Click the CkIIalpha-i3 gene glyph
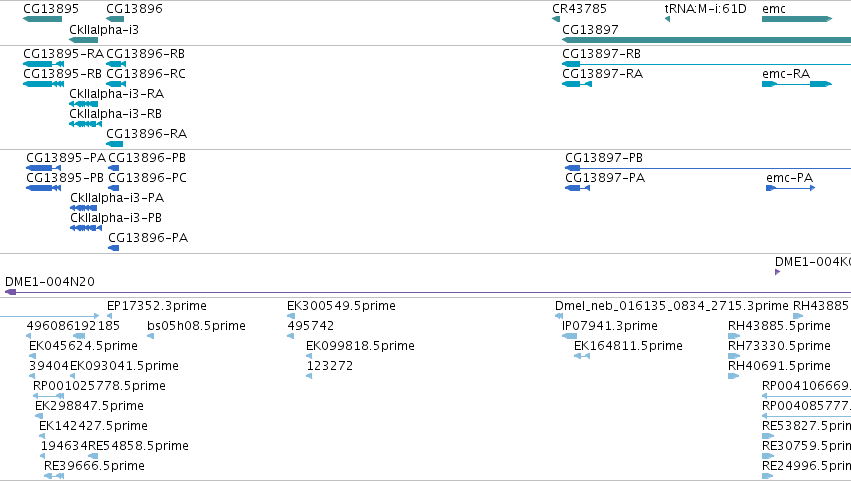The image size is (851, 481). (84, 40)
